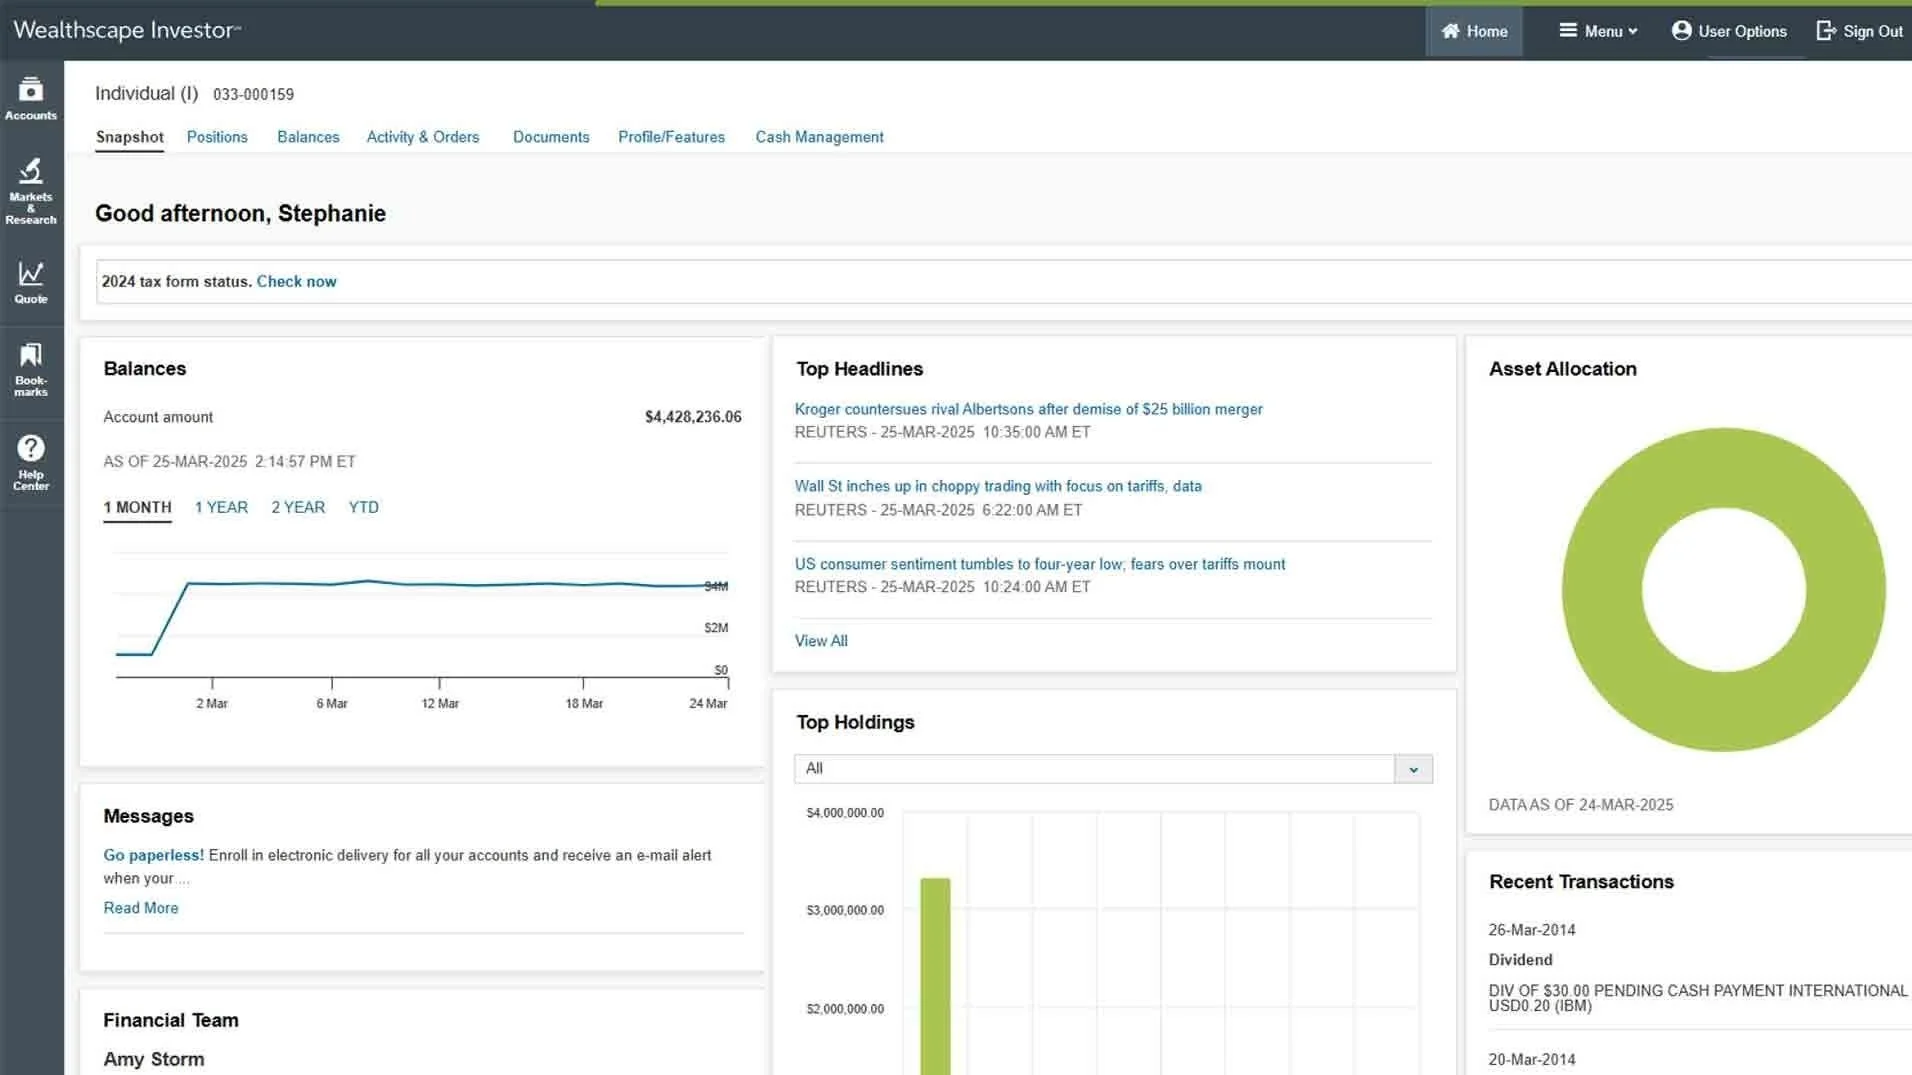The height and width of the screenshot is (1075, 1912).
Task: Click DATA AS OF 24-MAR-2025 text
Action: [1580, 805]
